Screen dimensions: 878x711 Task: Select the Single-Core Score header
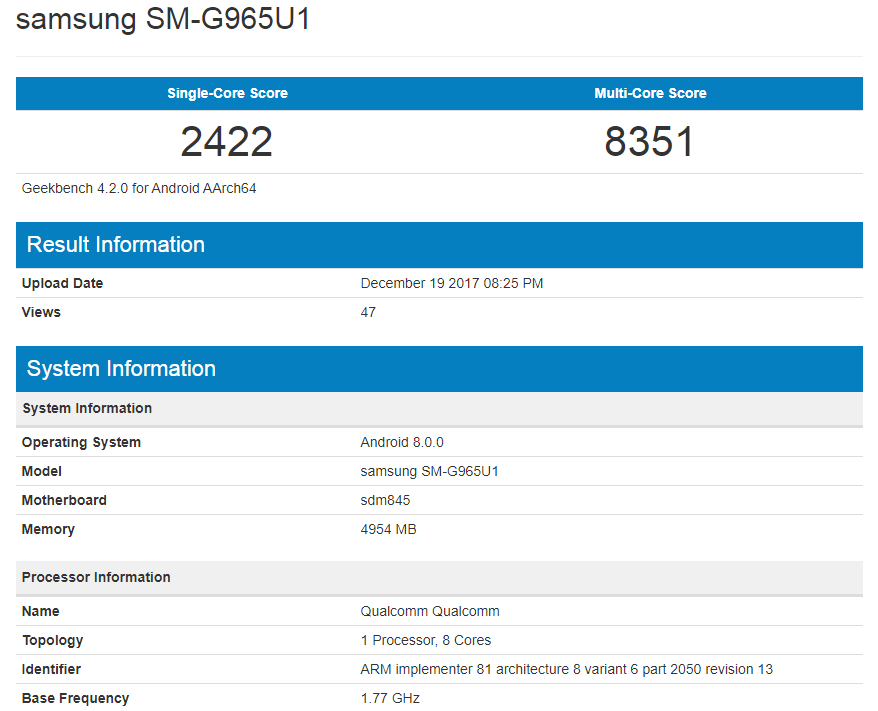[226, 93]
